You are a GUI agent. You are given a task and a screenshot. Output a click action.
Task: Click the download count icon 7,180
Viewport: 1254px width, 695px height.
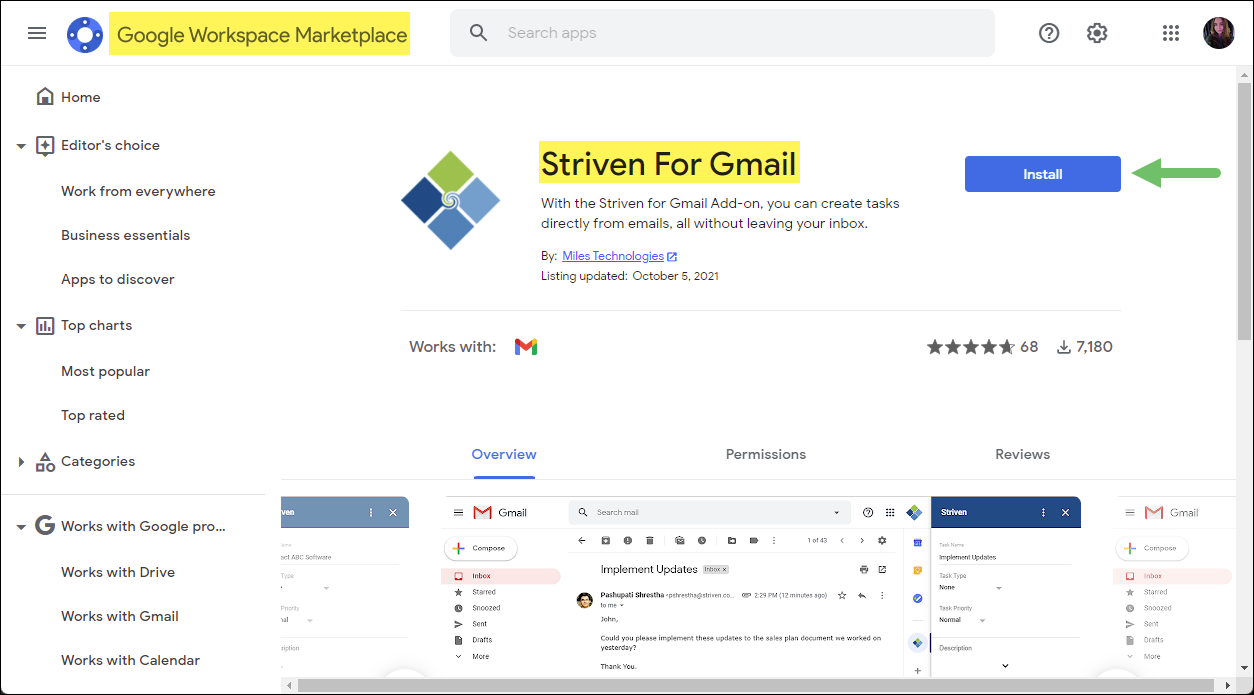[1065, 347]
